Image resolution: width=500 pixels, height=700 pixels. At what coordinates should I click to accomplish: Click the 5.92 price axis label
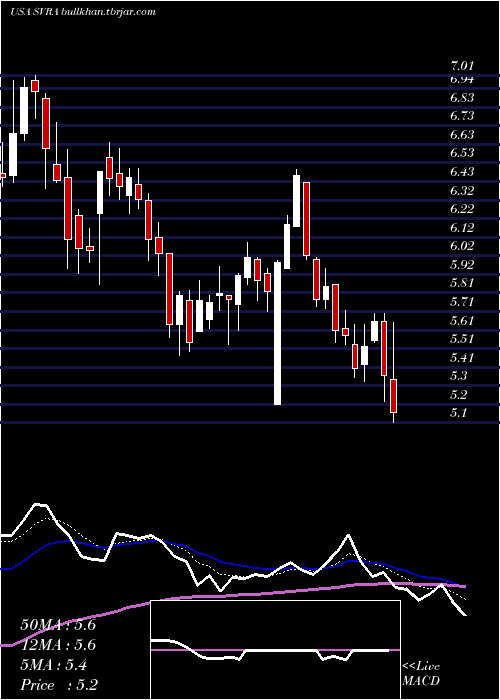462,265
